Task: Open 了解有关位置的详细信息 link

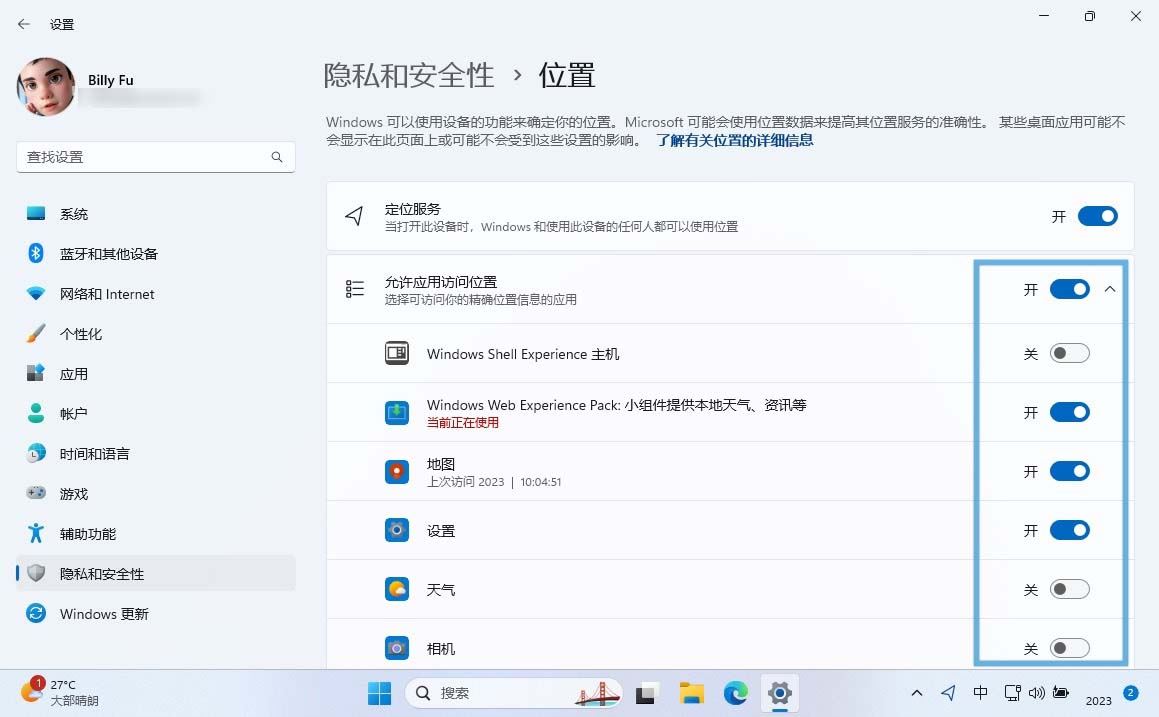Action: coord(734,141)
